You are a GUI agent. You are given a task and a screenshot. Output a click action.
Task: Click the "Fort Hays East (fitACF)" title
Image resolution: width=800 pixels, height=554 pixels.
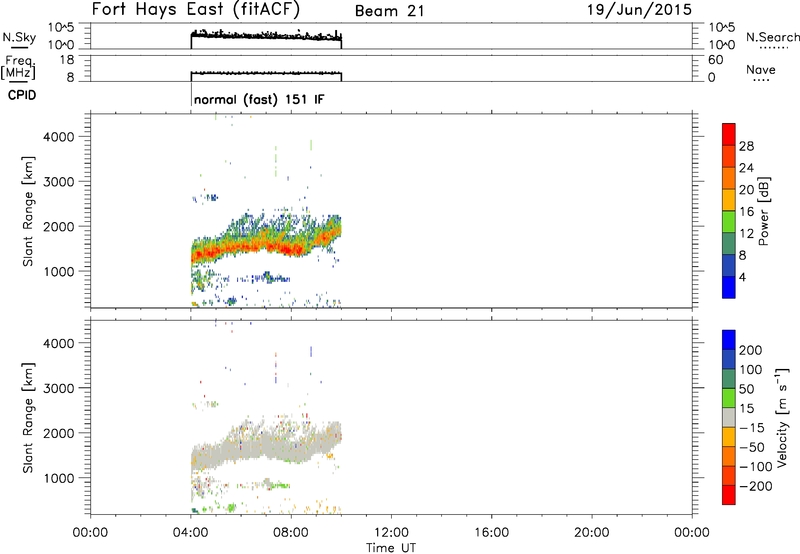click(x=195, y=9)
